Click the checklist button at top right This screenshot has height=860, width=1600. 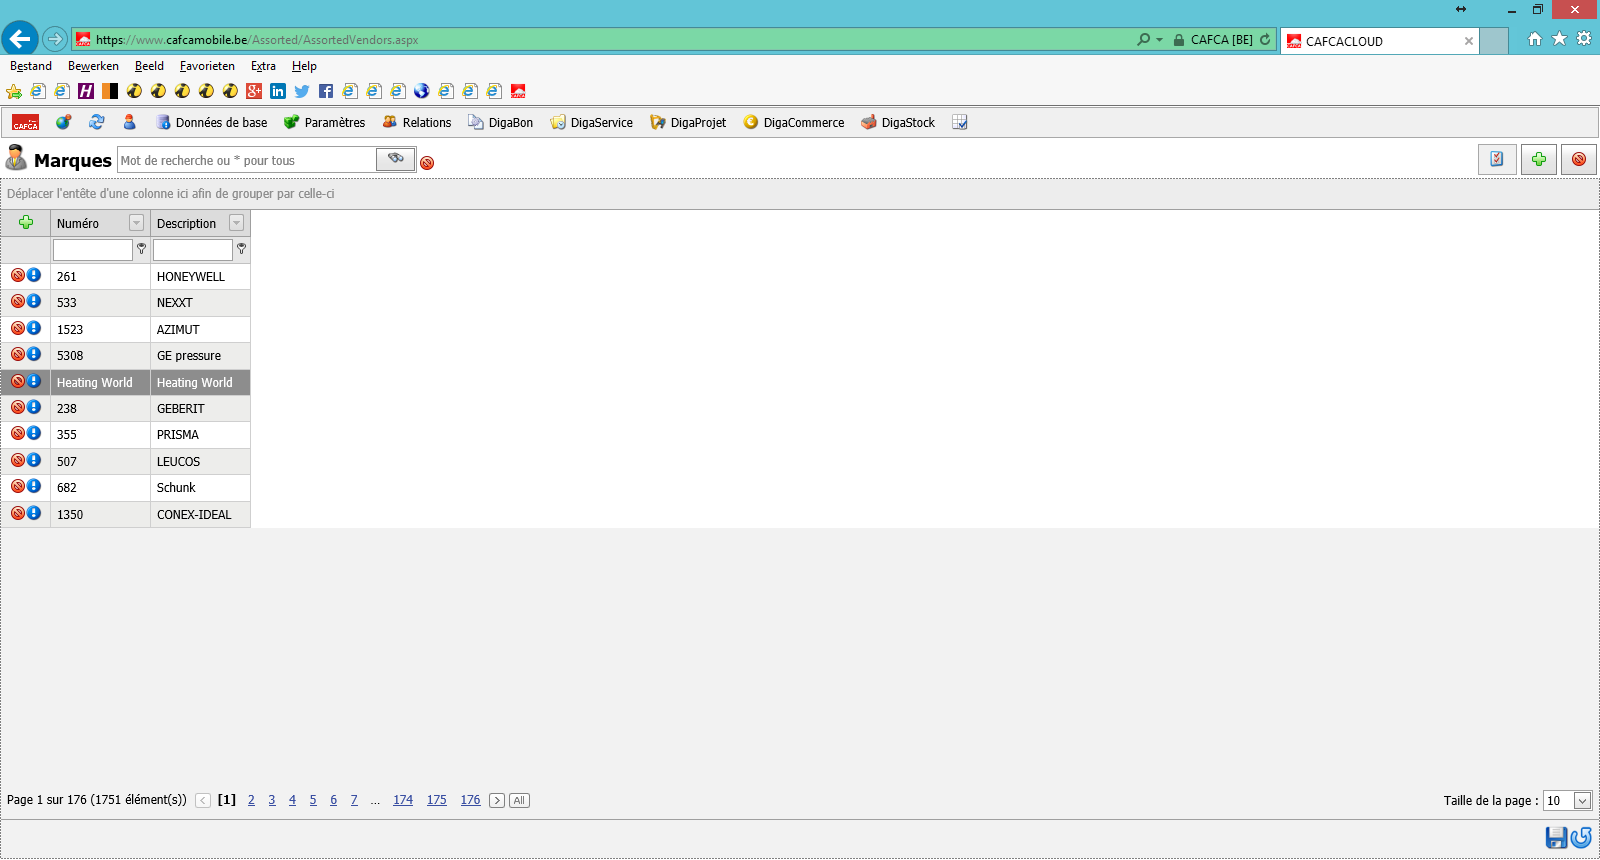coord(1497,159)
